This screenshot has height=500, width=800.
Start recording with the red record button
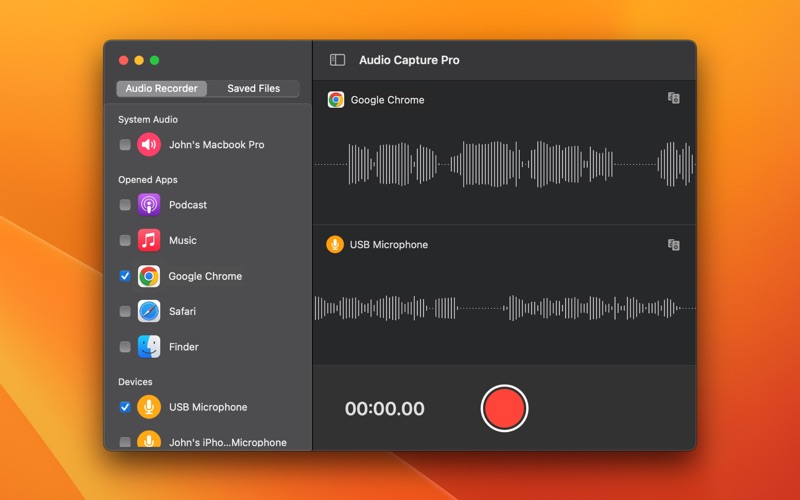tap(504, 408)
